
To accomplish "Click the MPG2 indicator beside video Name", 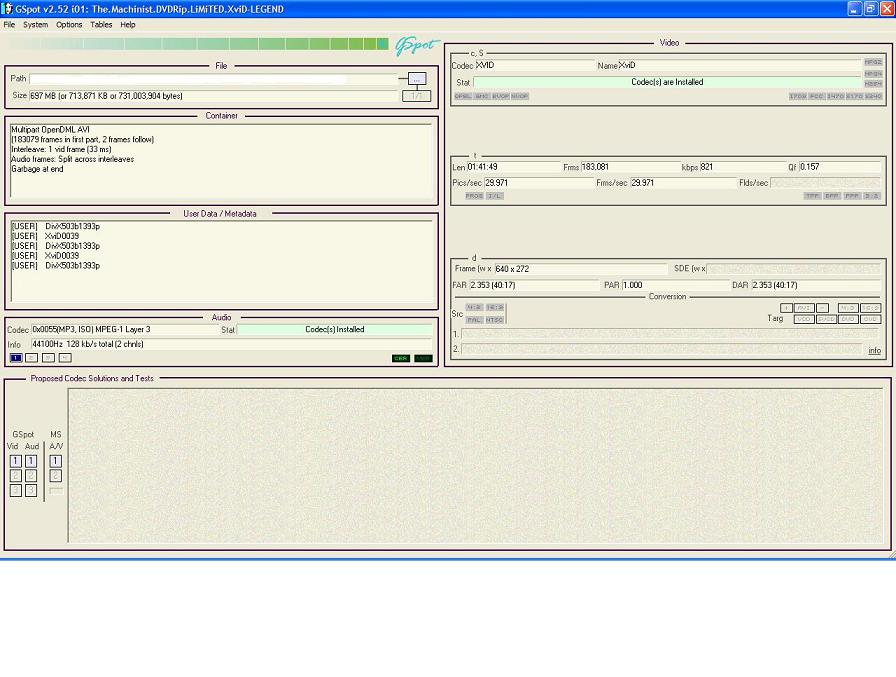I will [873, 62].
